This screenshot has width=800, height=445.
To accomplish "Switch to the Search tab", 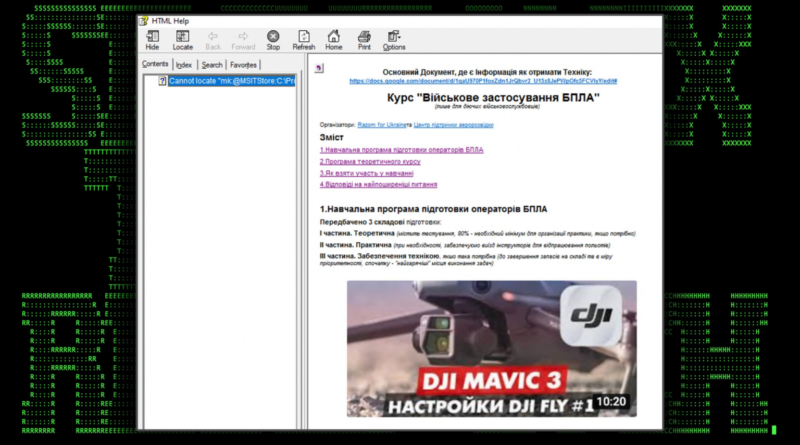I will [x=212, y=65].
